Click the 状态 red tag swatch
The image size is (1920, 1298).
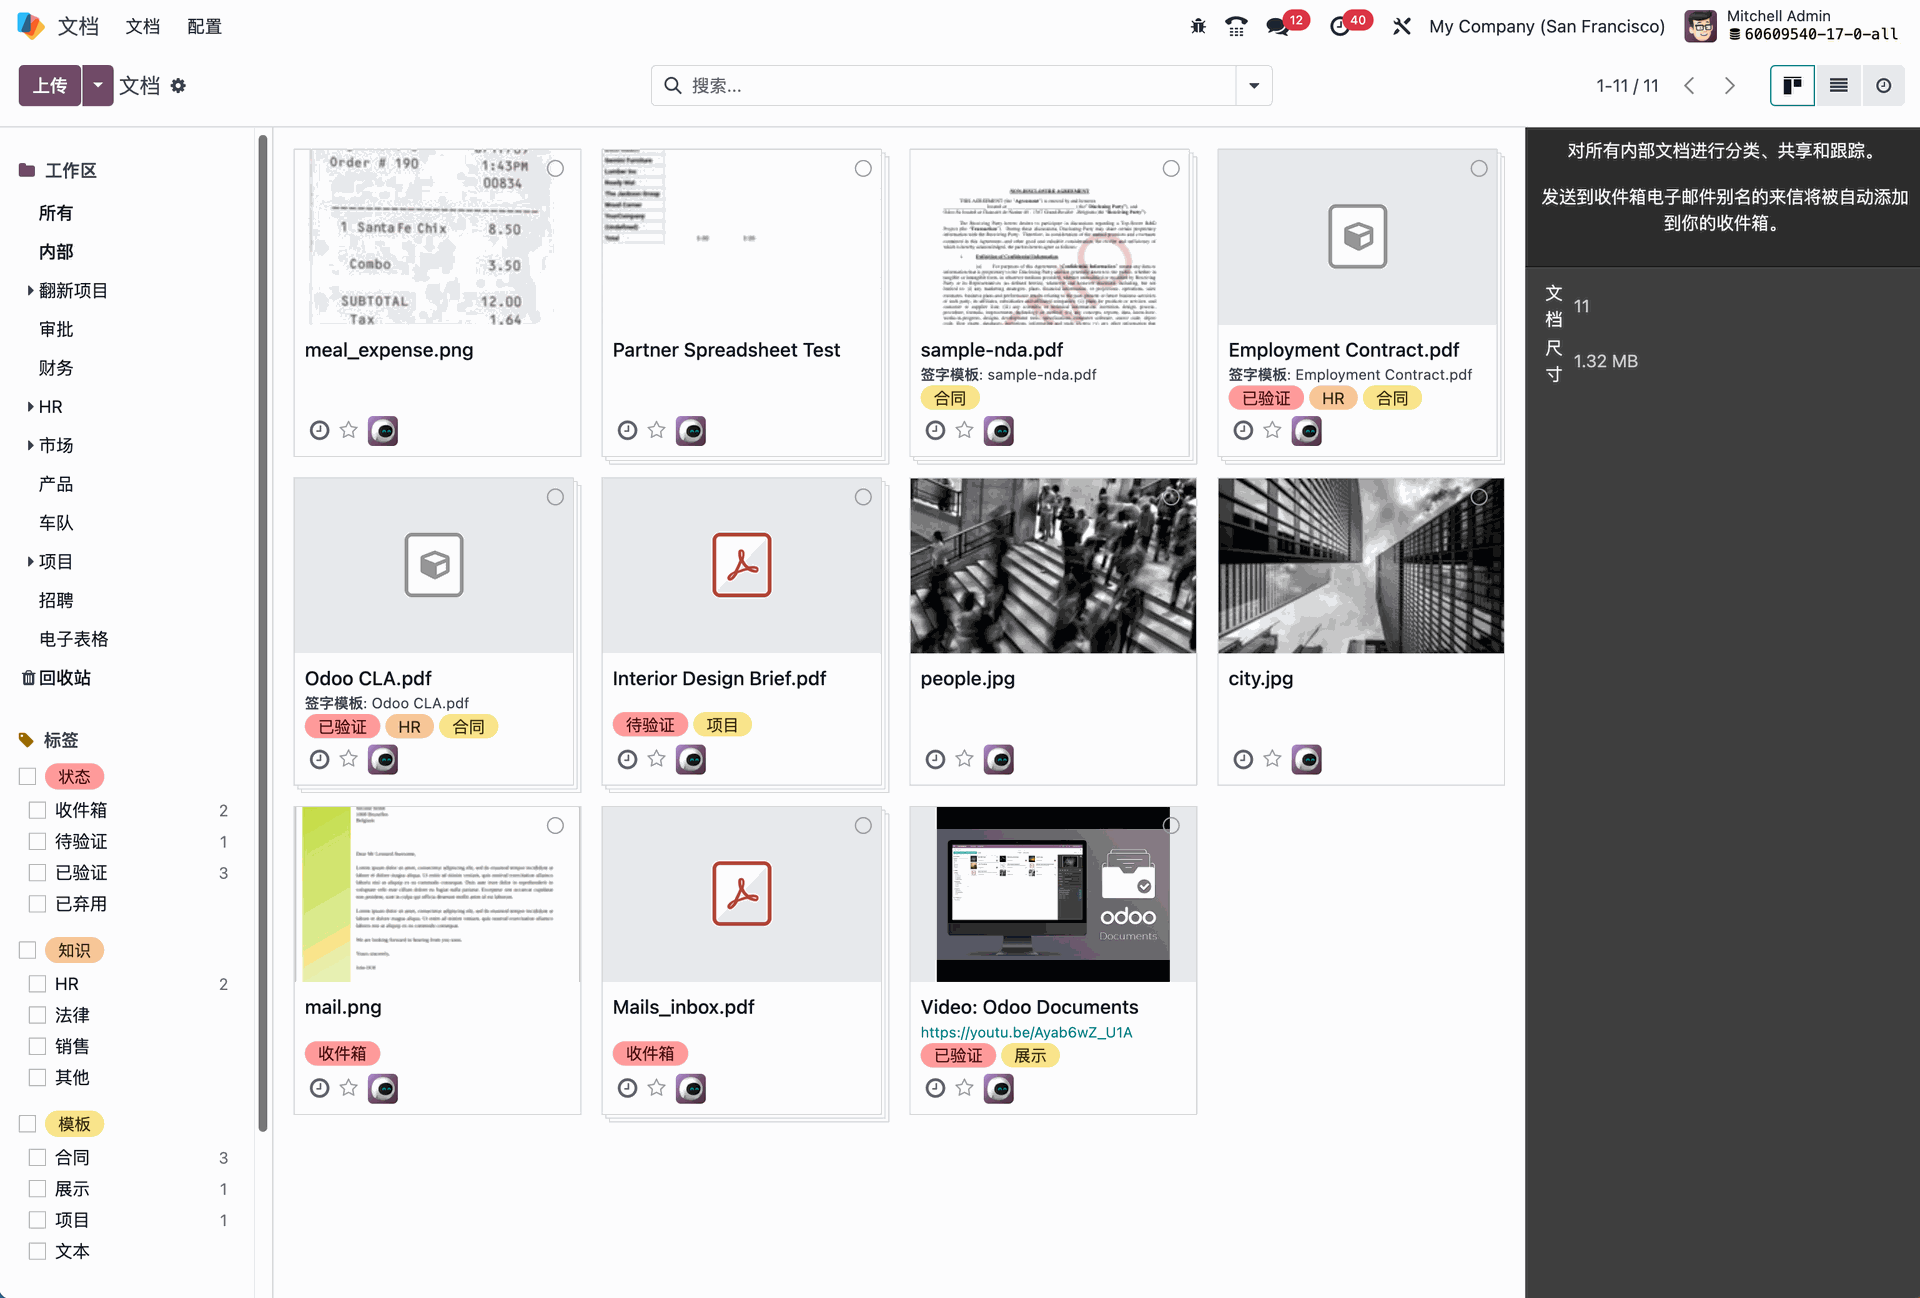click(74, 777)
